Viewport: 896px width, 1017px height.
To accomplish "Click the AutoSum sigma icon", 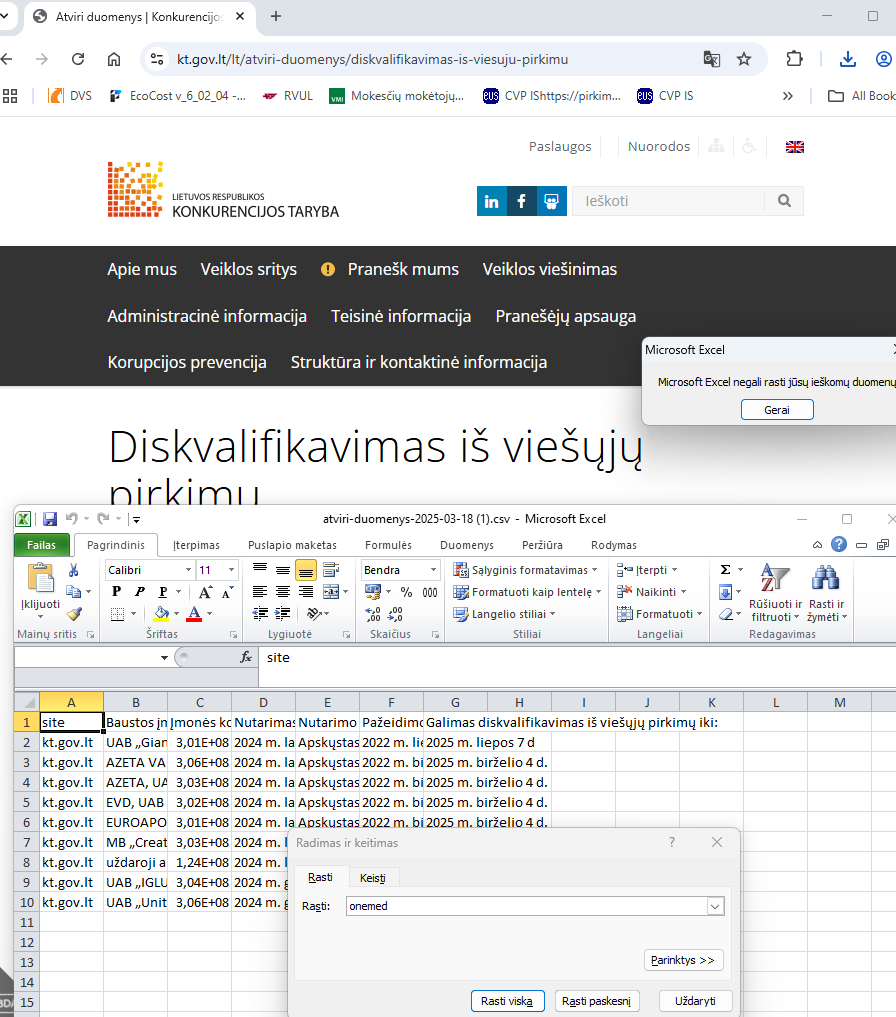I will [x=725, y=569].
